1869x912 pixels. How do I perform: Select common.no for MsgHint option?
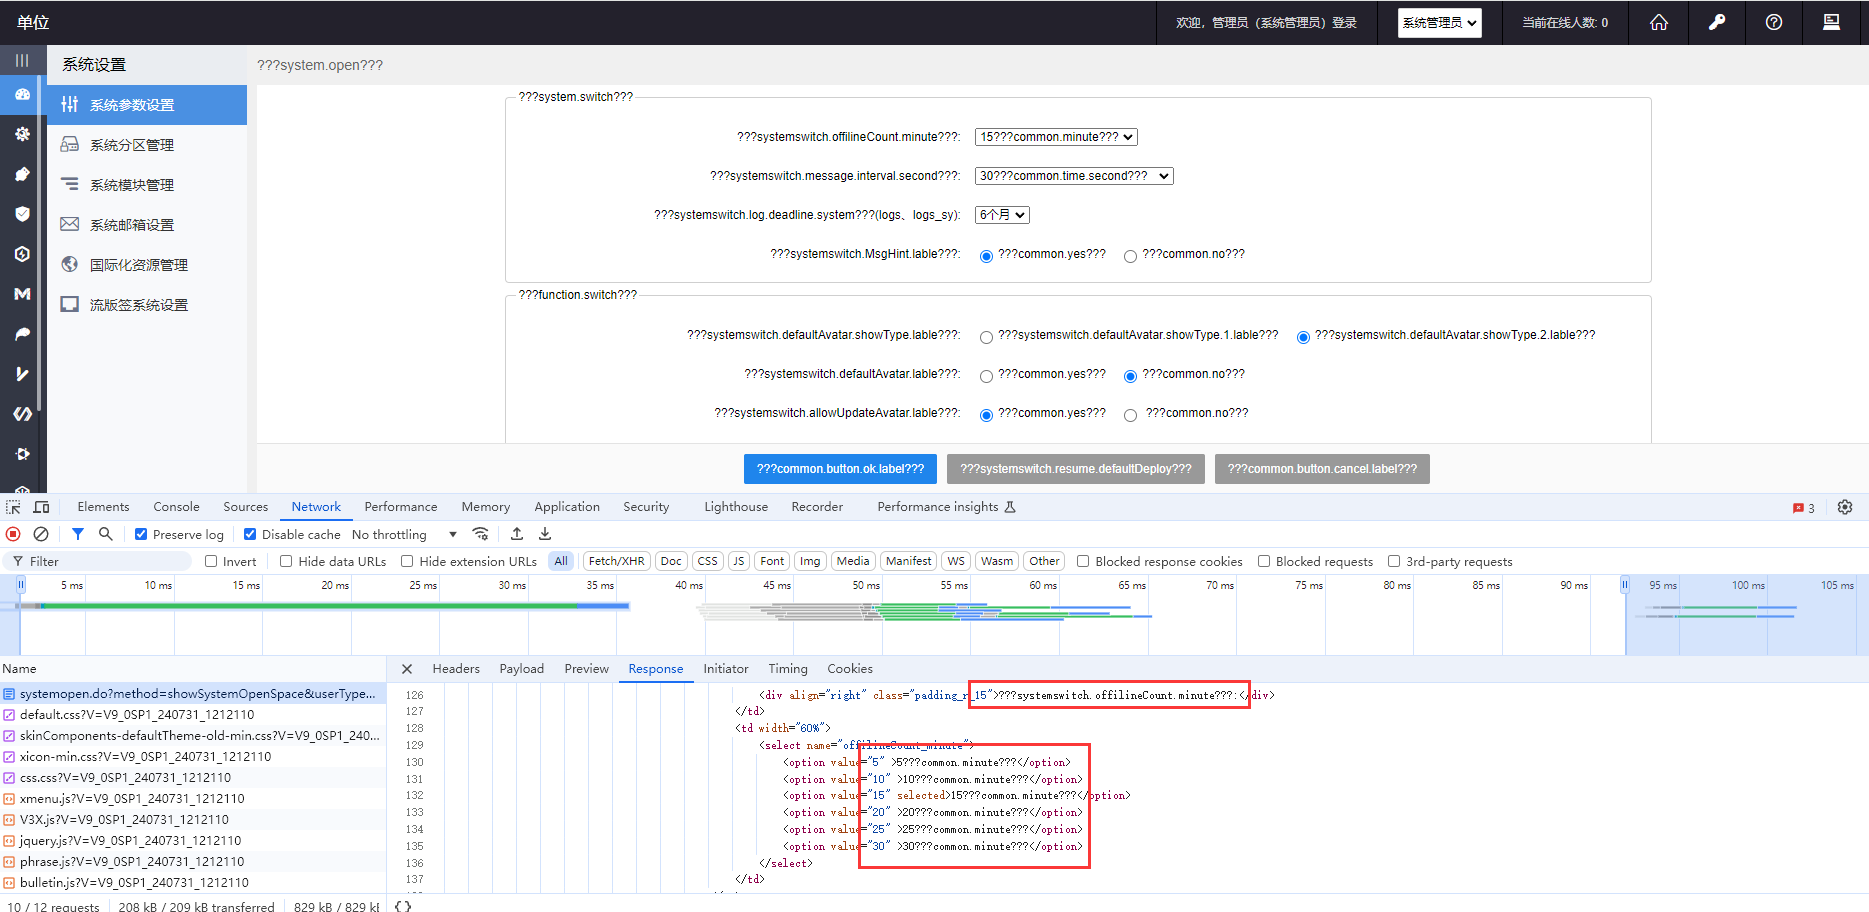tap(1130, 256)
